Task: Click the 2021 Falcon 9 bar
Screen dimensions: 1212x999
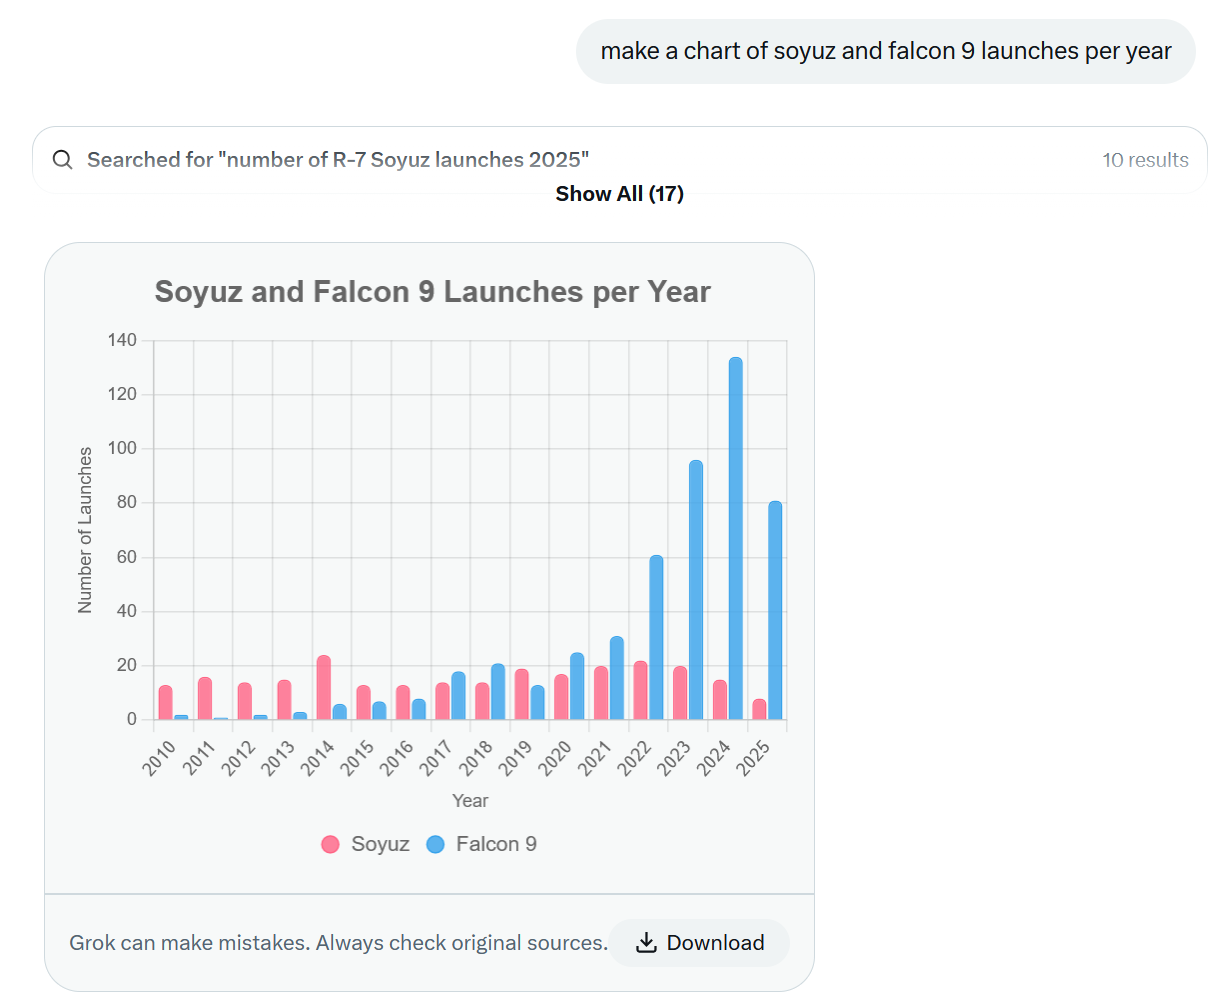Action: click(x=617, y=678)
